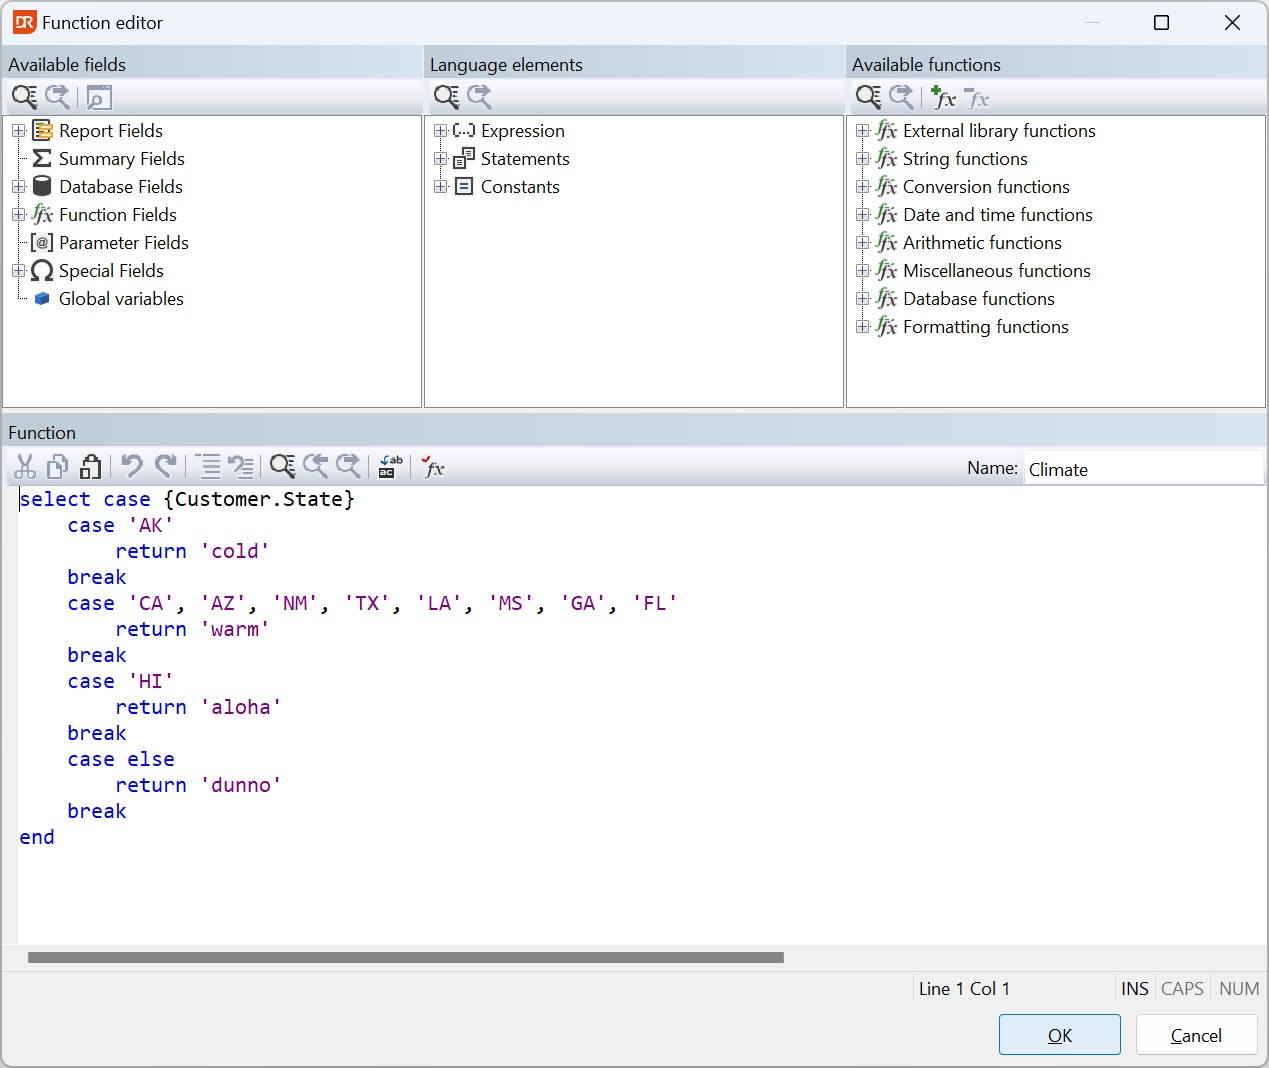Screen dimensions: 1269x1068
Task: Close the Function editor window
Action: (x=1232, y=22)
